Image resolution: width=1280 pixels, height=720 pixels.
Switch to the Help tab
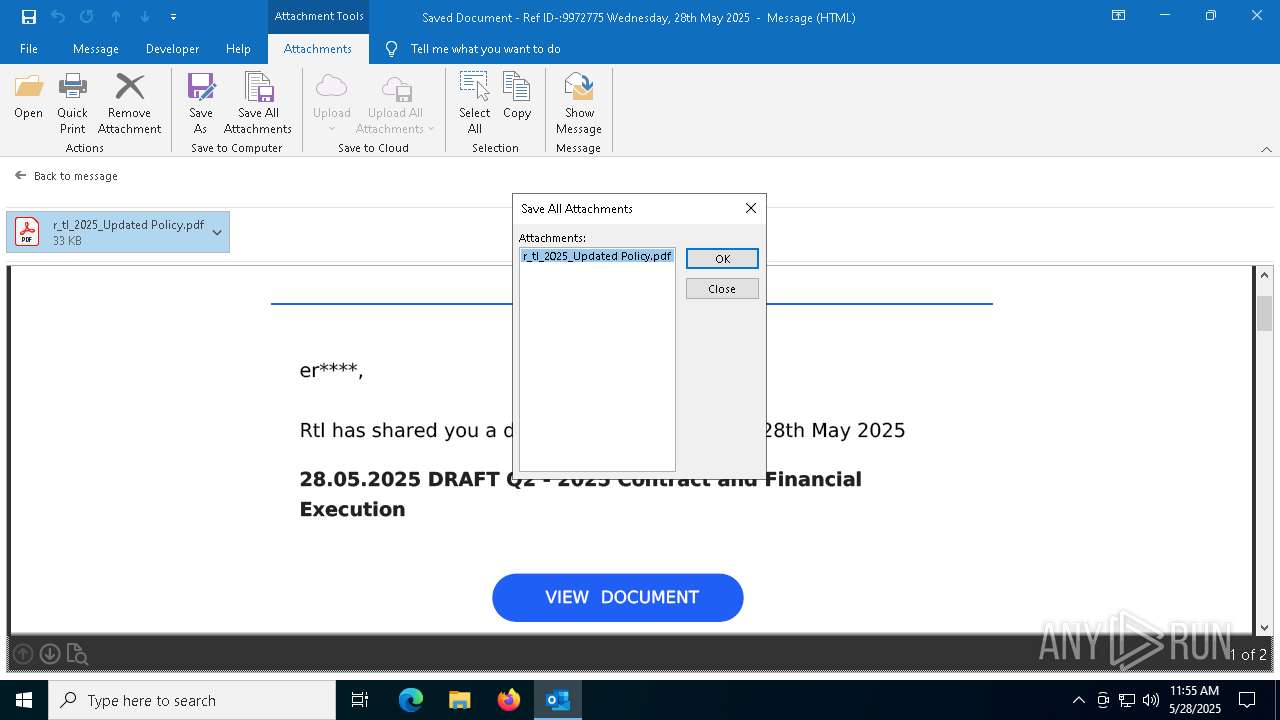point(238,49)
